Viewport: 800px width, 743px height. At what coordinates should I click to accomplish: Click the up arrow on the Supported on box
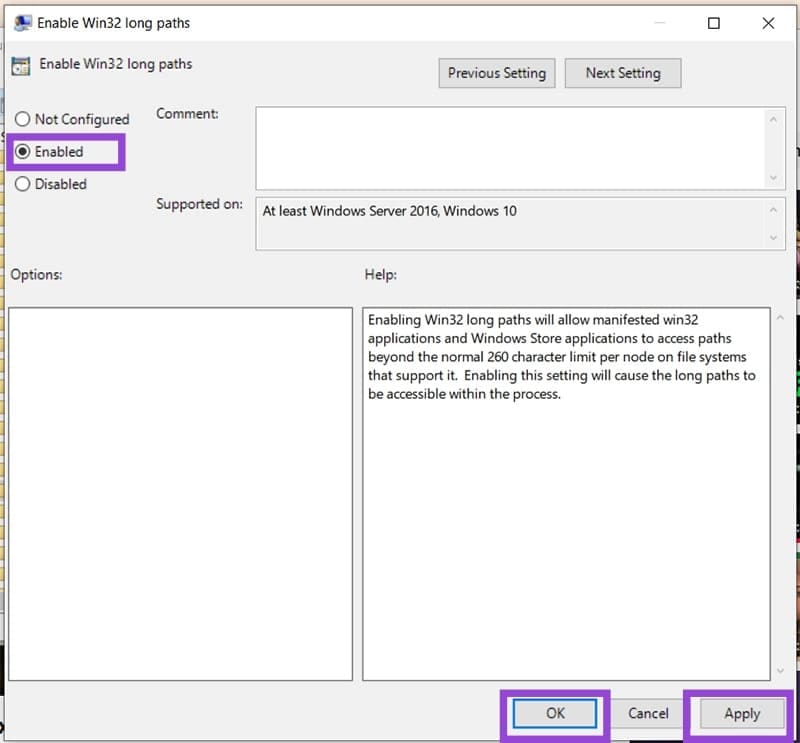pyautogui.click(x=776, y=206)
